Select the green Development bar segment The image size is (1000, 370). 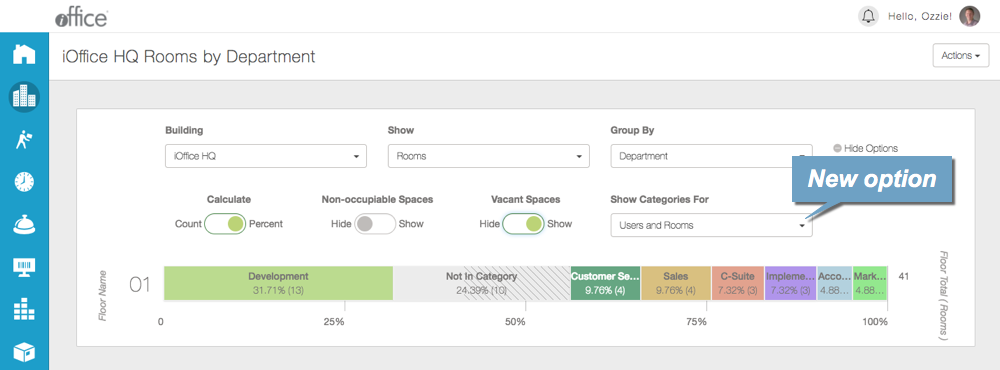[278, 283]
